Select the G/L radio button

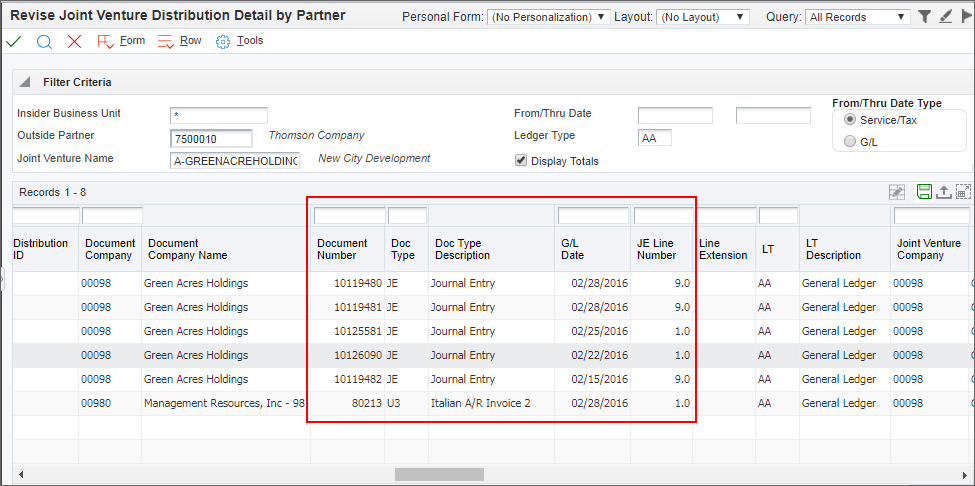(x=850, y=142)
